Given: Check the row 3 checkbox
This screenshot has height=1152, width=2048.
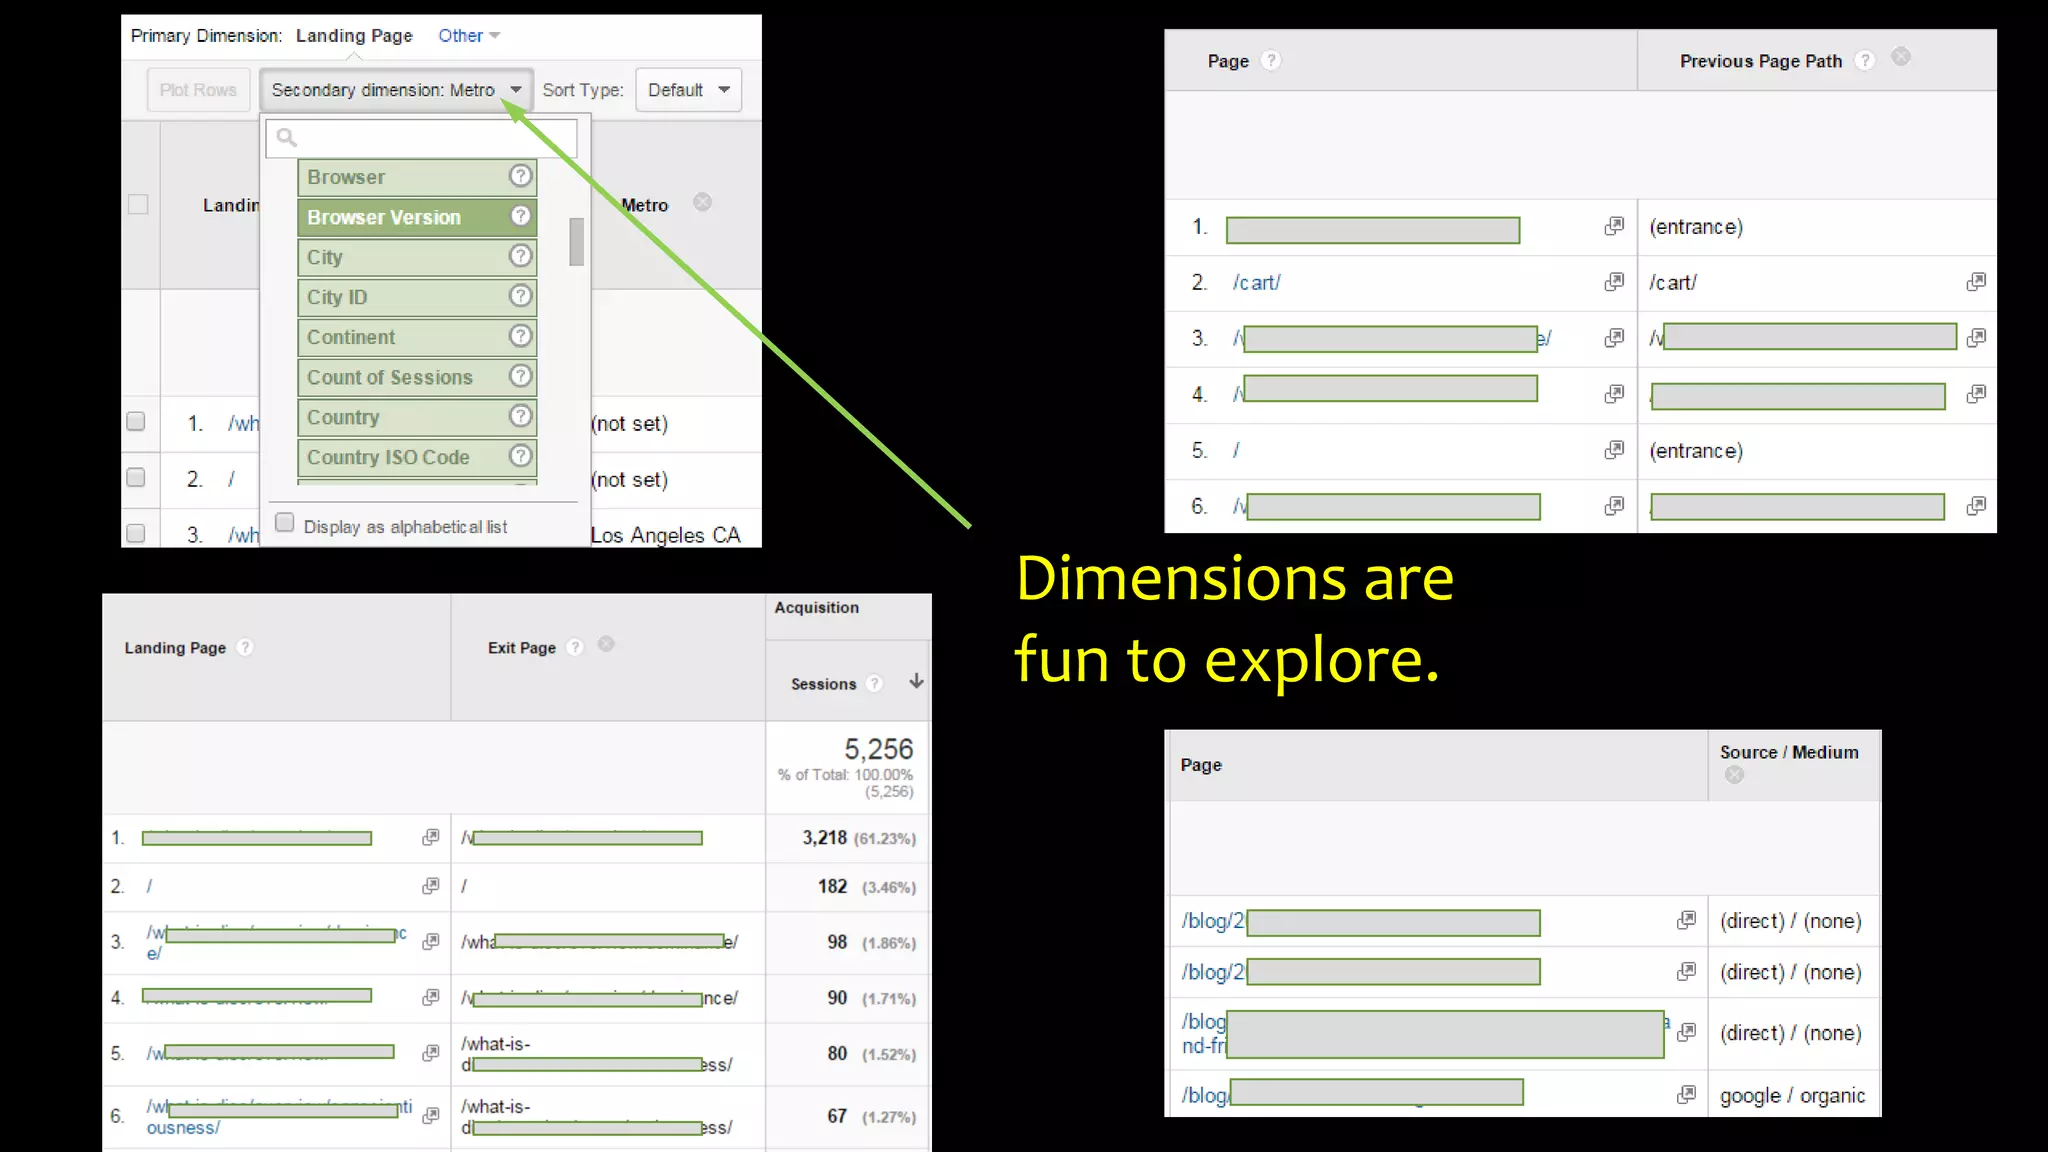Looking at the screenshot, I should (x=136, y=533).
